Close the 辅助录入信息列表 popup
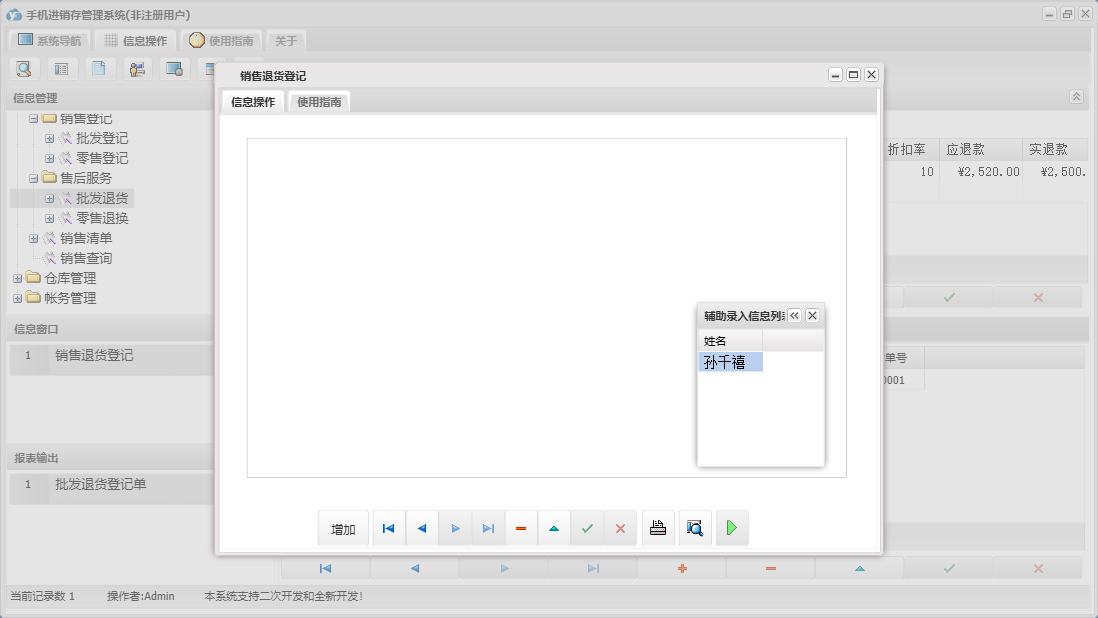1098x618 pixels. pos(812,316)
